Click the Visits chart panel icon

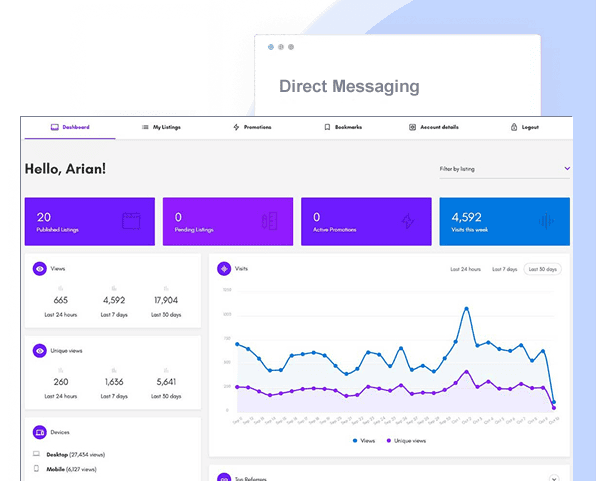tap(224, 269)
